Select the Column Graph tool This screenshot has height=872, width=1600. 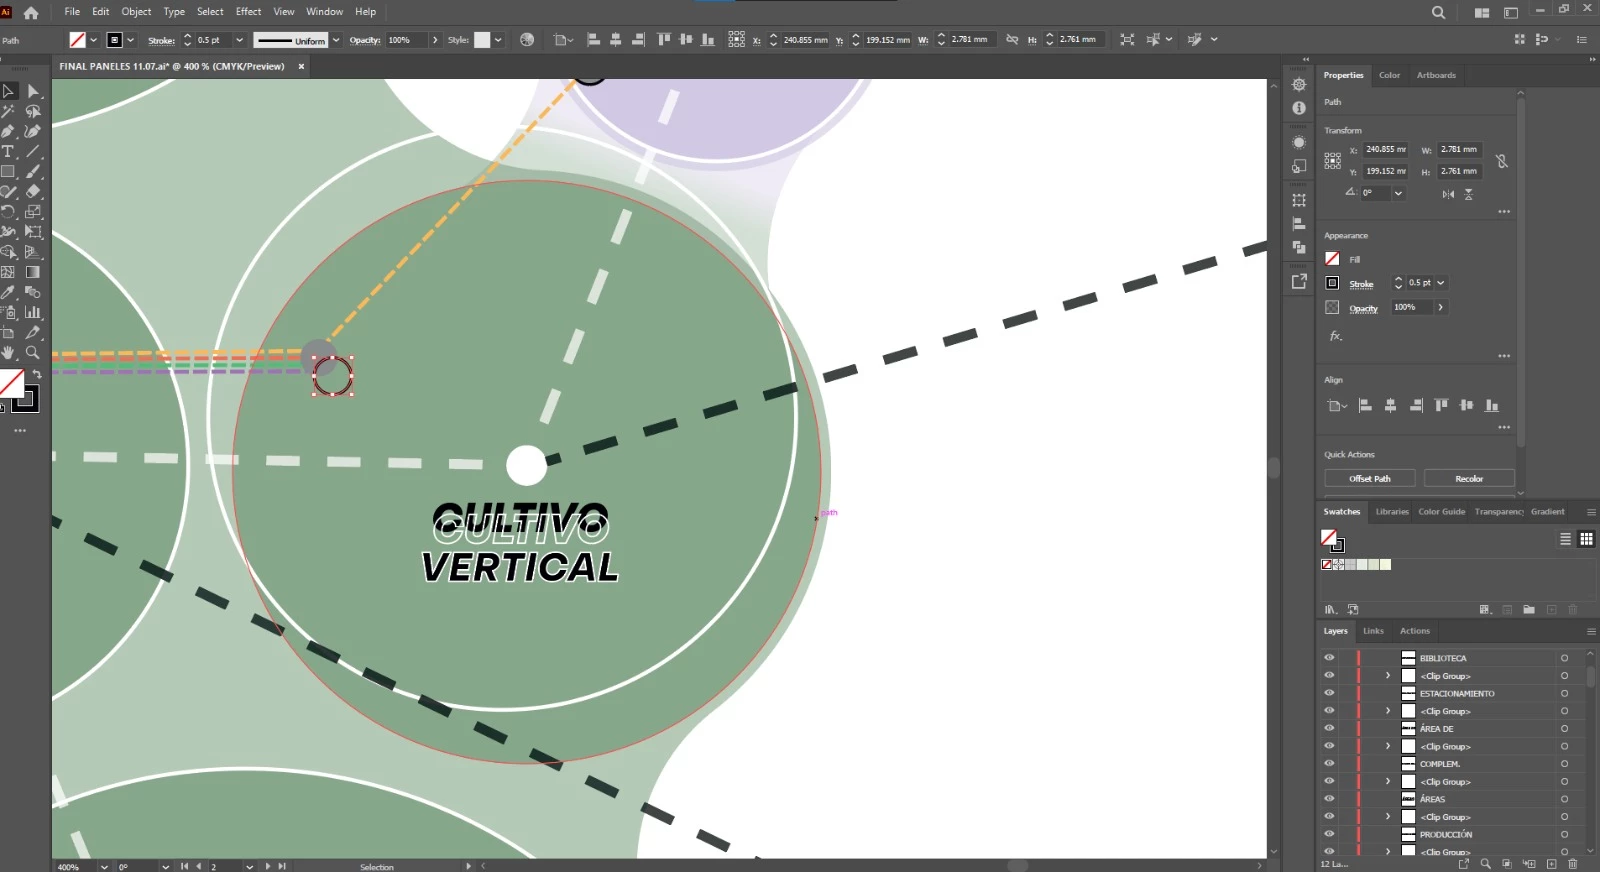click(33, 312)
